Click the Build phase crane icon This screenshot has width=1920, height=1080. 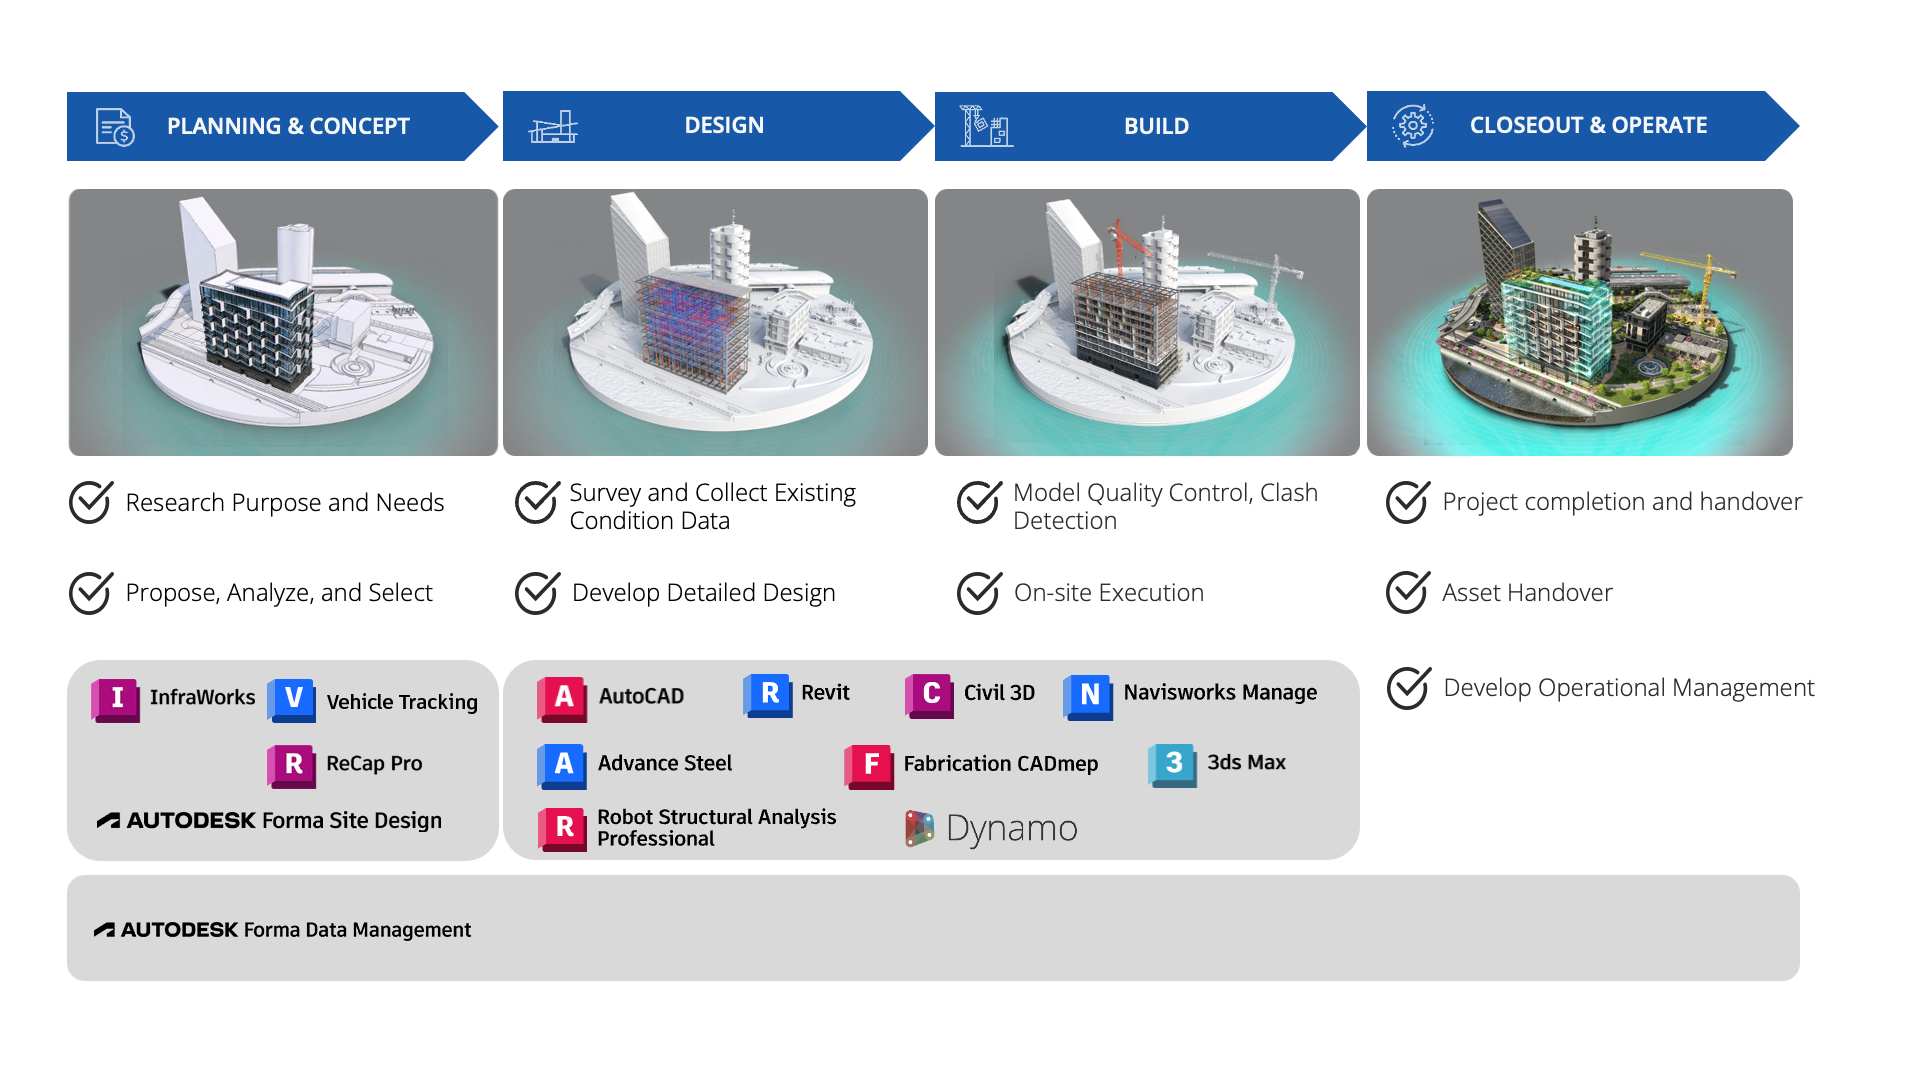[x=986, y=126]
